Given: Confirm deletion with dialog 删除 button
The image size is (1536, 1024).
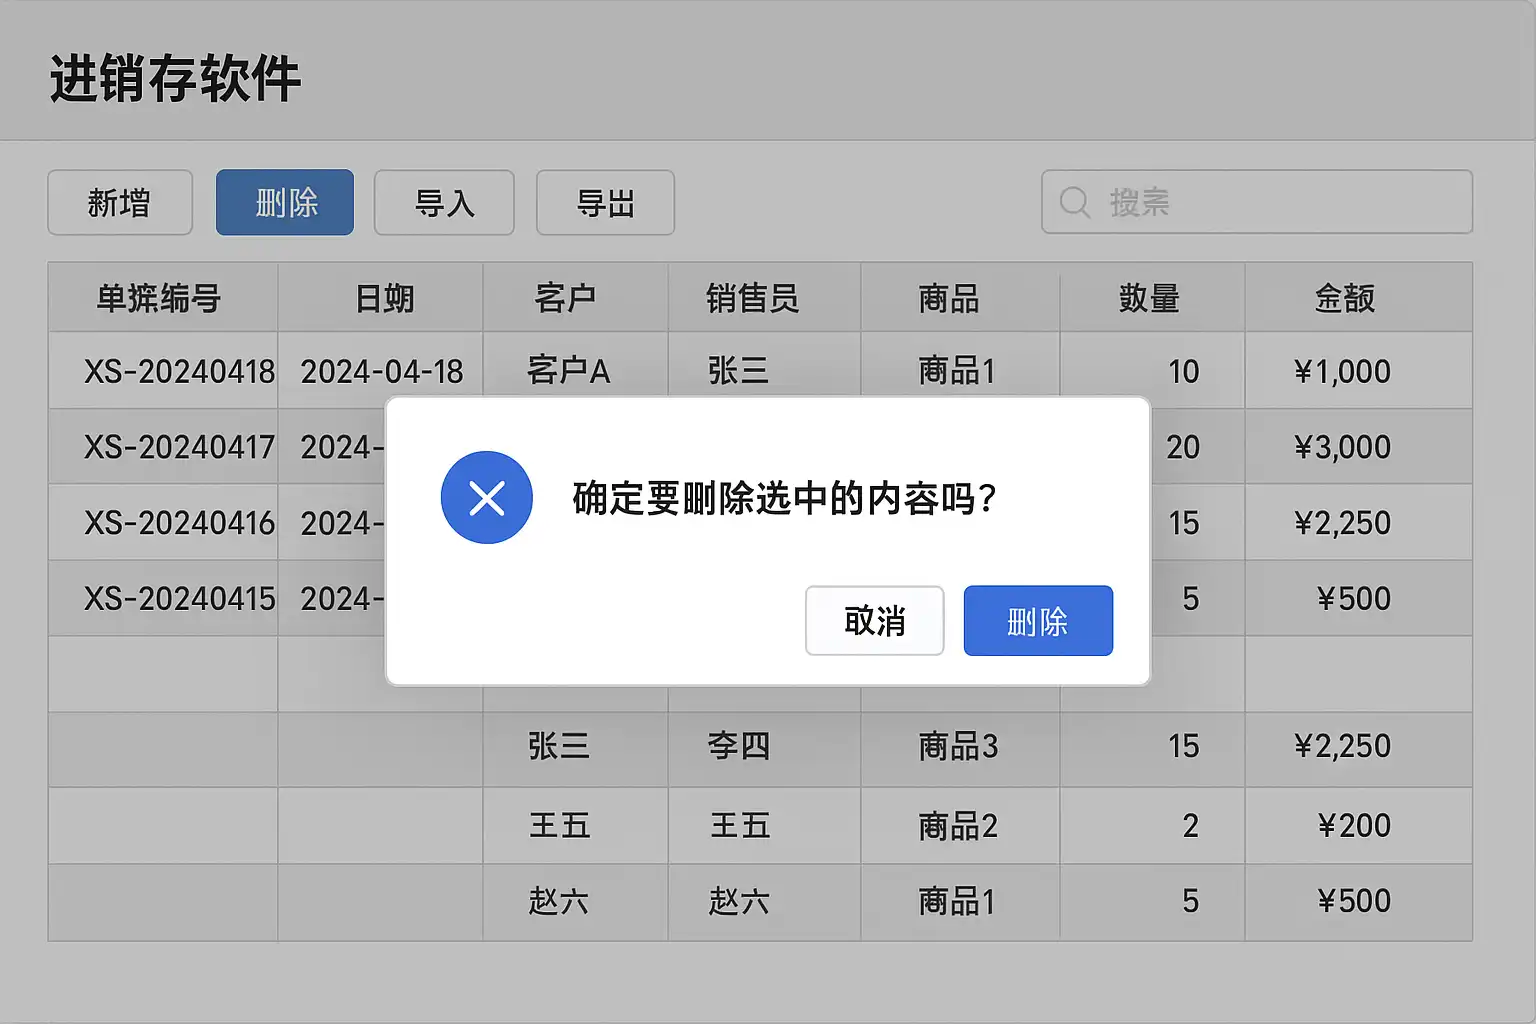Looking at the screenshot, I should 1038,621.
